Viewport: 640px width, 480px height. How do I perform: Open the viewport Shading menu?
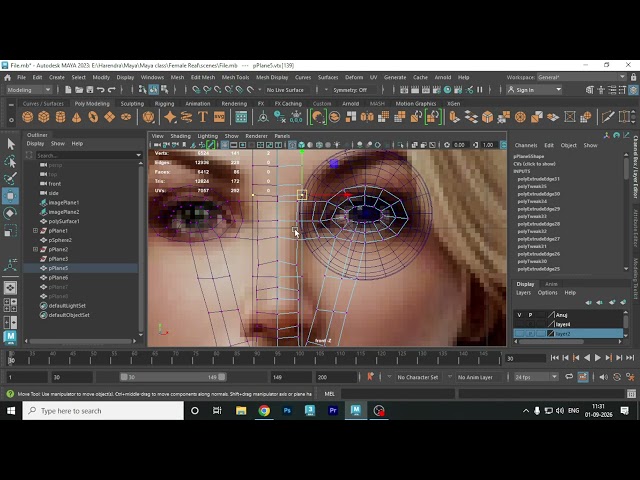(180, 136)
